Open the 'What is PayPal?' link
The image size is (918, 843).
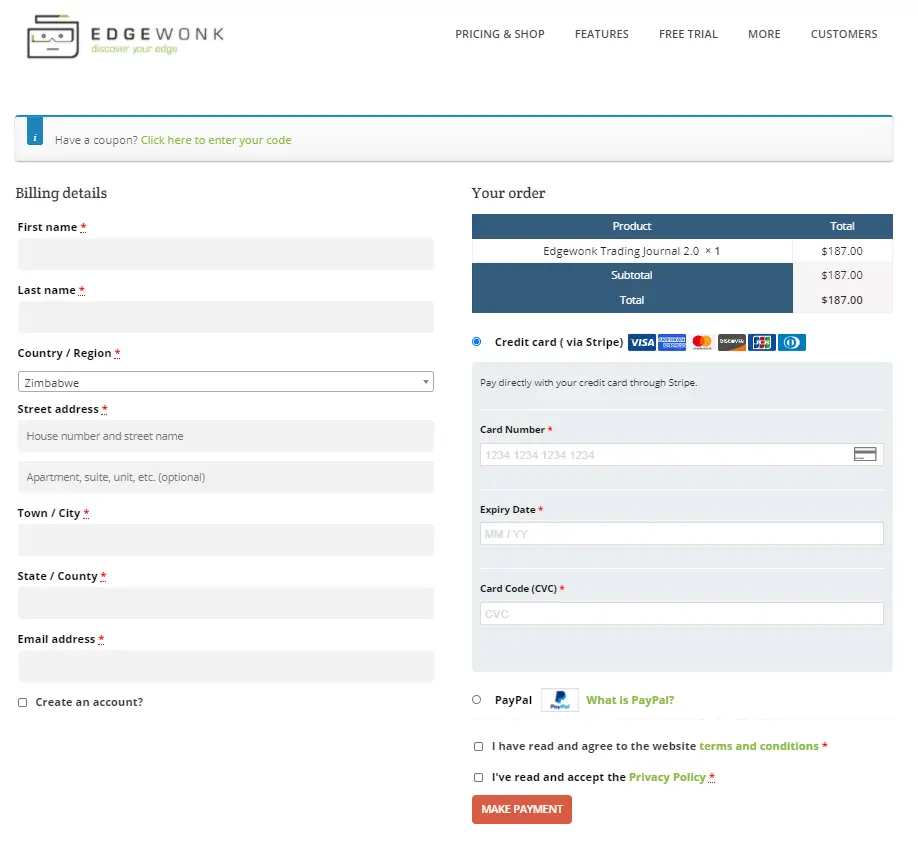tap(630, 700)
